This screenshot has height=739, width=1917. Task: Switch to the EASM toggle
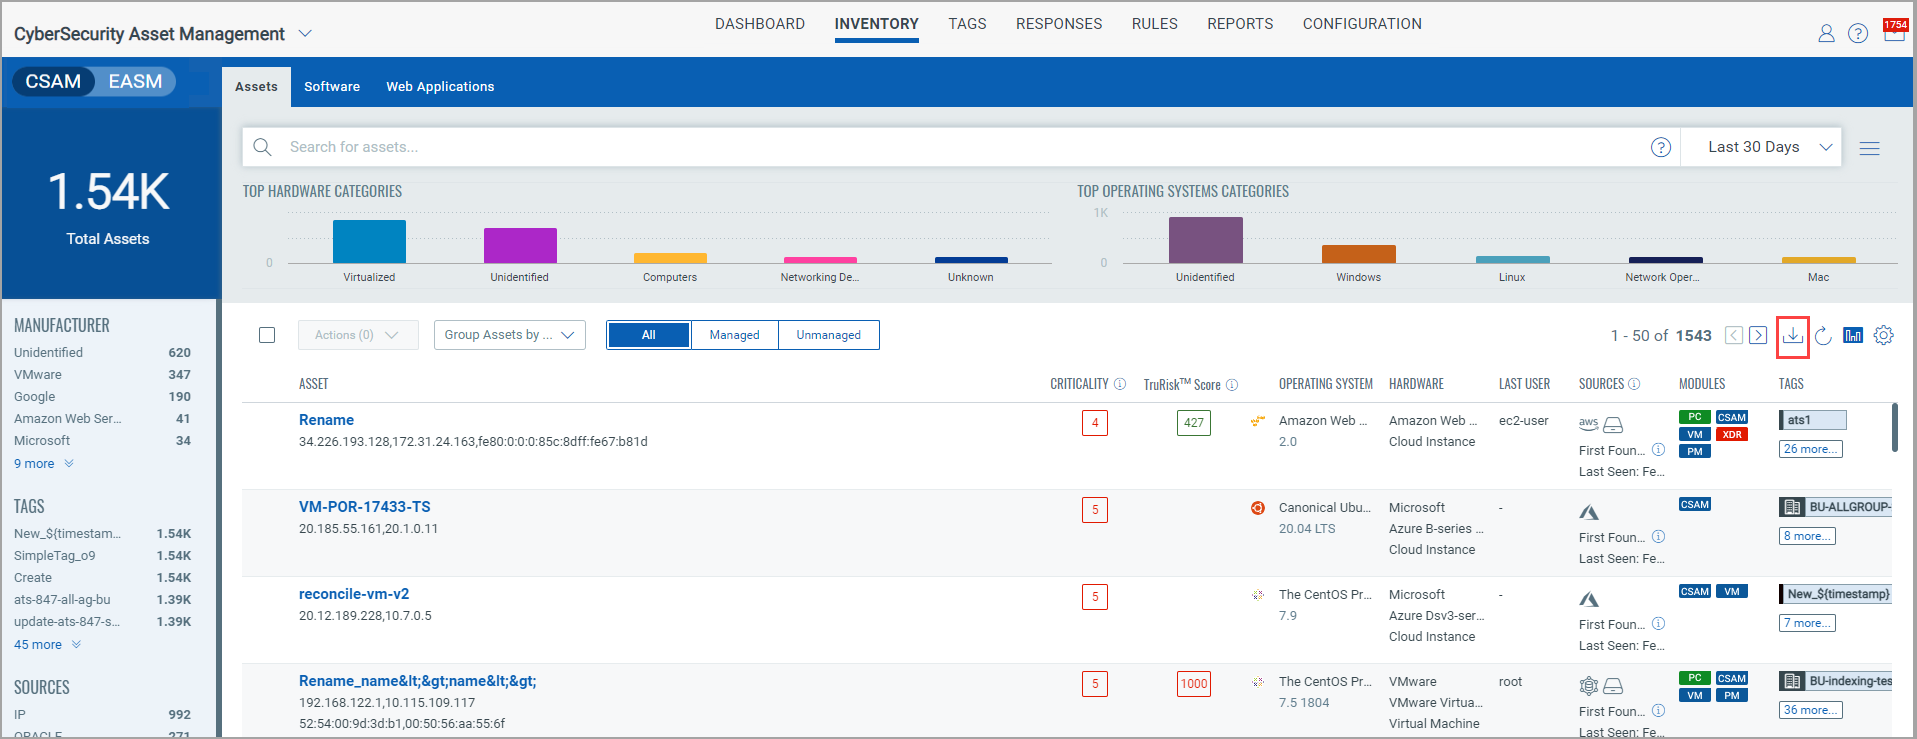pos(135,81)
